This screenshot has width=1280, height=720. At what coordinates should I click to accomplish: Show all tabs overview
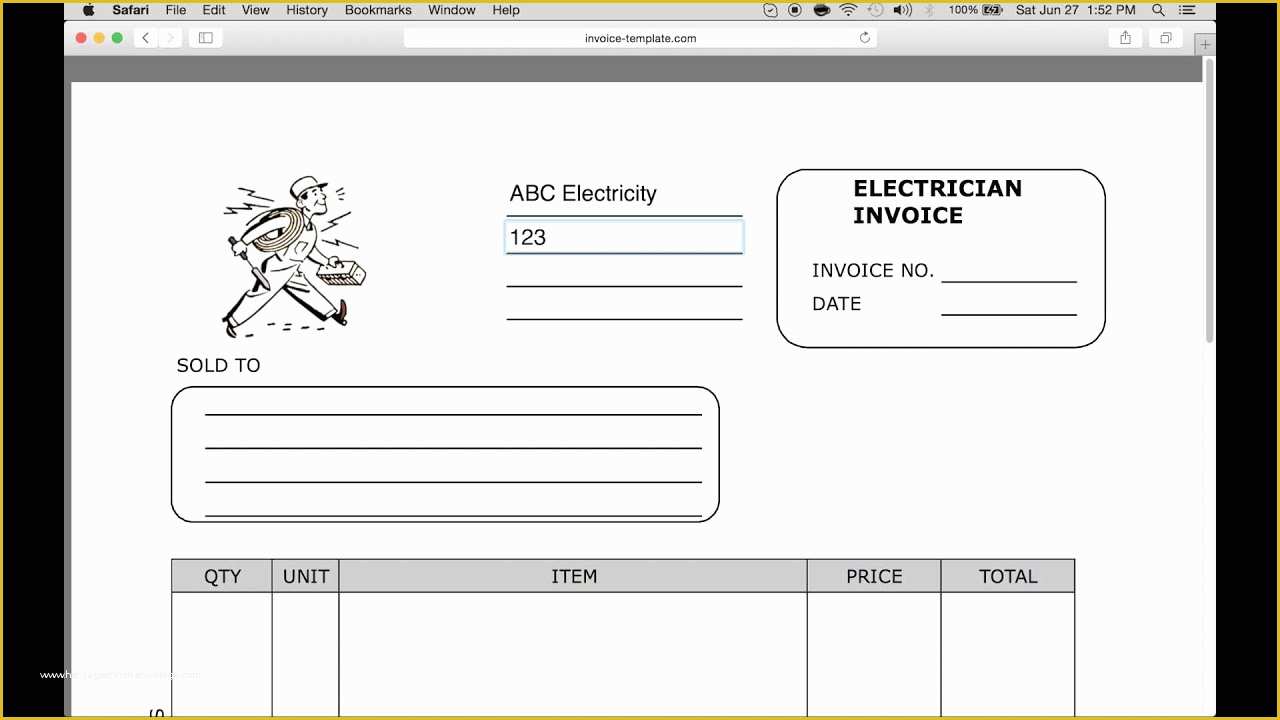tap(1166, 38)
